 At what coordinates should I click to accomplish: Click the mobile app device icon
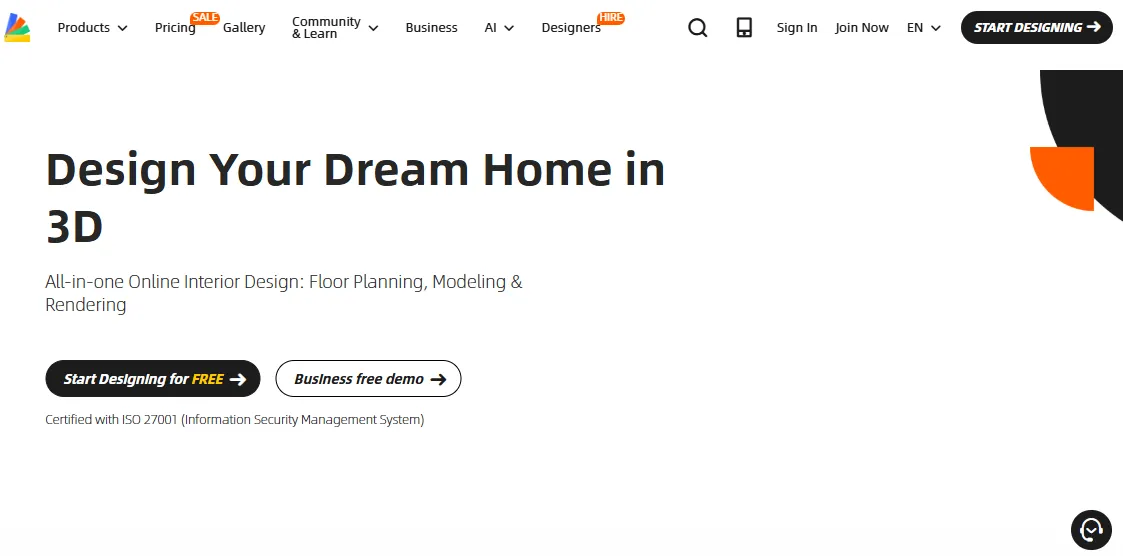[744, 28]
